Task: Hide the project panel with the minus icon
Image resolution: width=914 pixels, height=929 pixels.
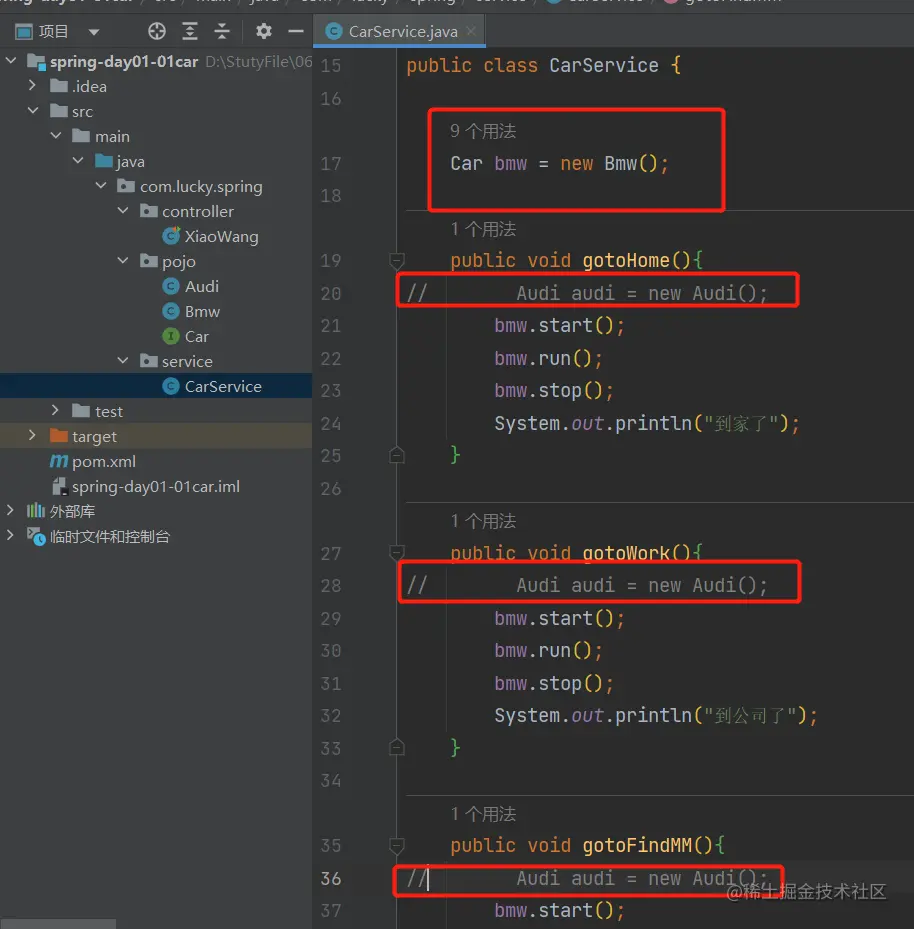Action: 296,31
